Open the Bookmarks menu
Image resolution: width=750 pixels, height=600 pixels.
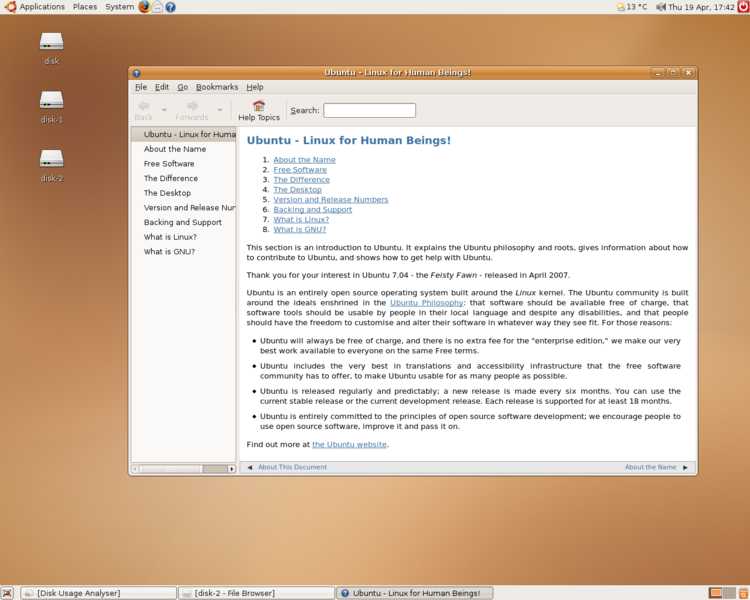(217, 87)
